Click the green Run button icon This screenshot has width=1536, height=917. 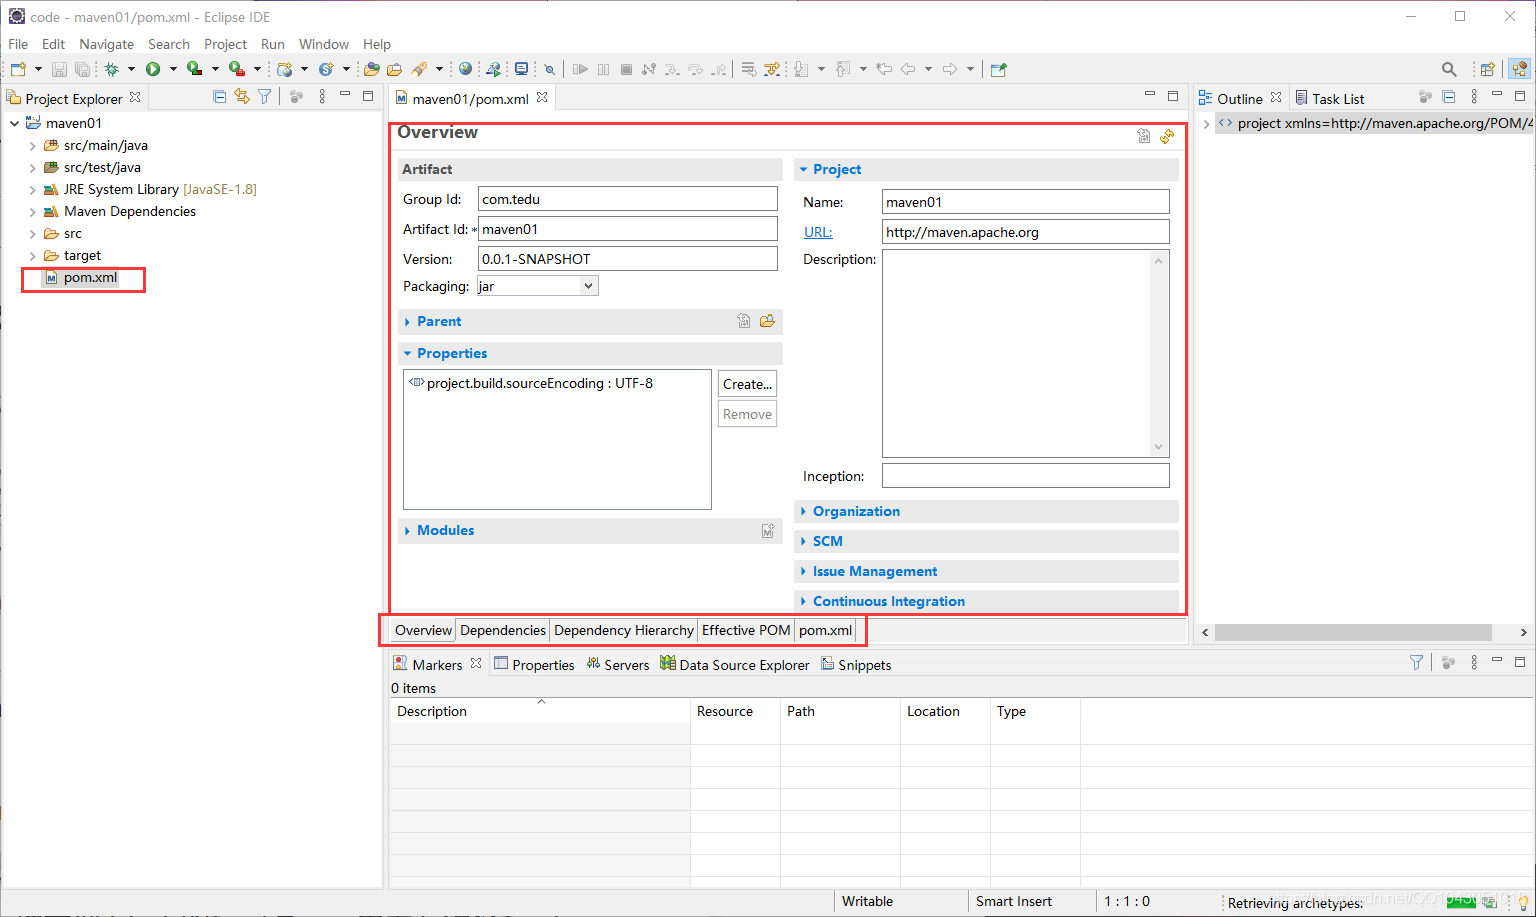153,69
